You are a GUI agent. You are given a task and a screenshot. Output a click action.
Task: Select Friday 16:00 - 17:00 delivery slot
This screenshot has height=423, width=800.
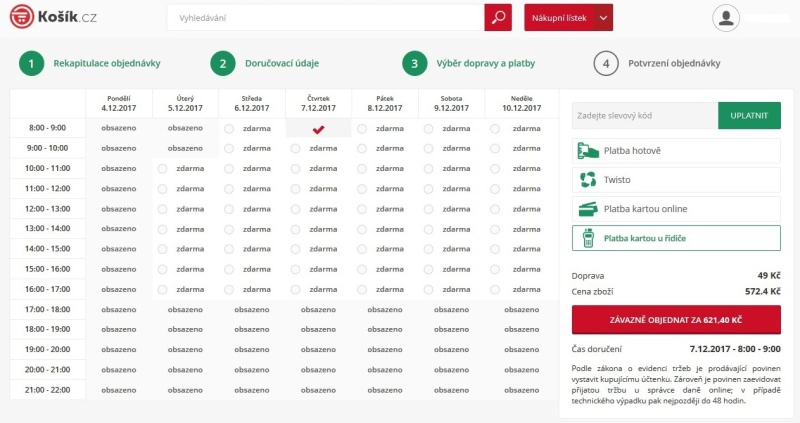click(x=362, y=289)
